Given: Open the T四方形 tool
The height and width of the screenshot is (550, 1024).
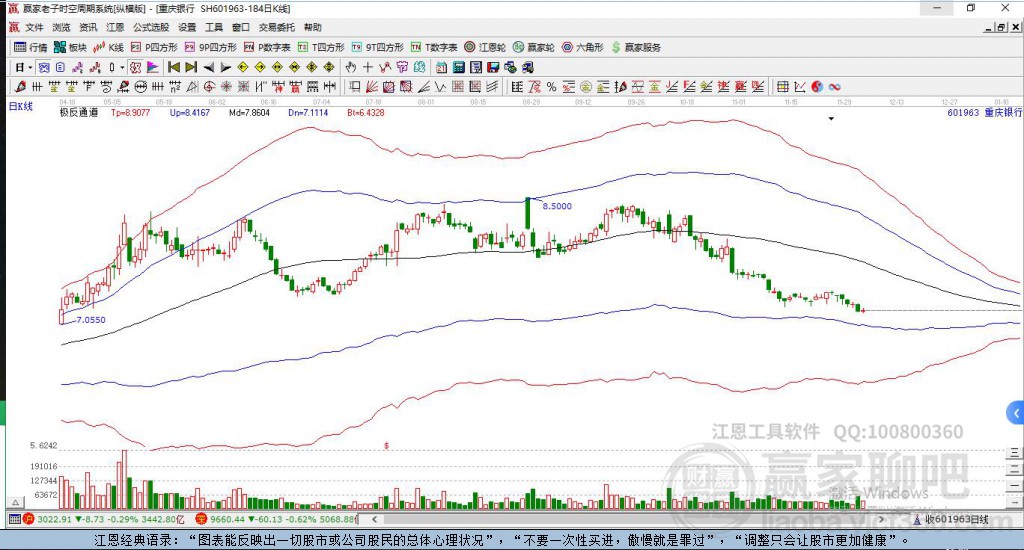Looking at the screenshot, I should pos(321,47).
